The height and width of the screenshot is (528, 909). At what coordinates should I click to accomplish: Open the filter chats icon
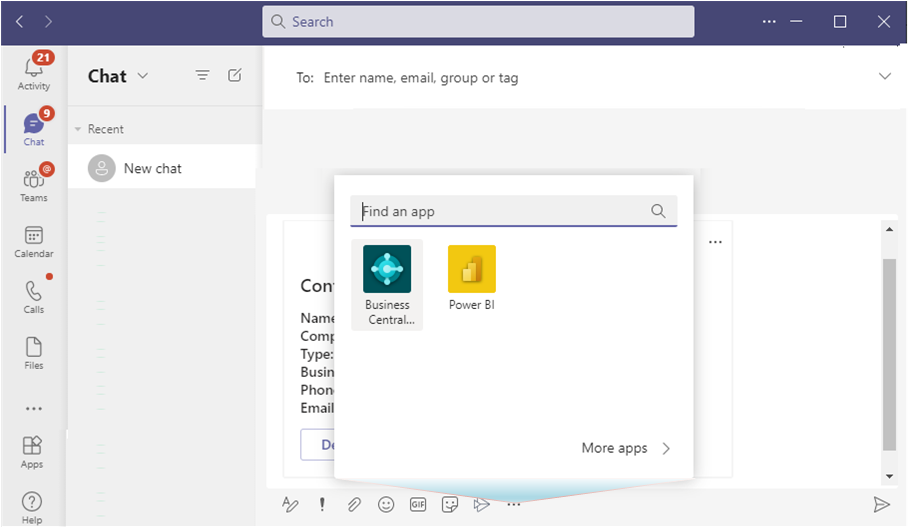point(202,75)
